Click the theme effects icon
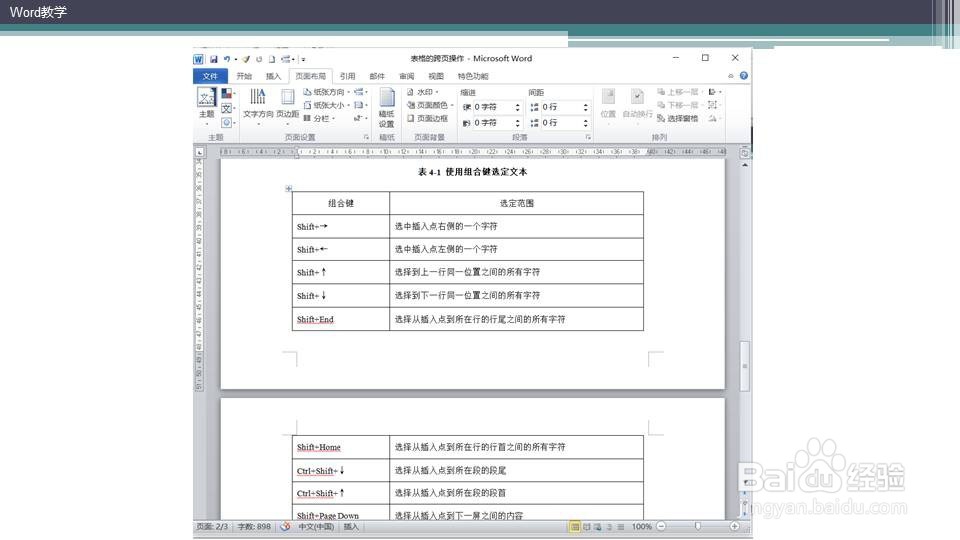 pos(227,122)
